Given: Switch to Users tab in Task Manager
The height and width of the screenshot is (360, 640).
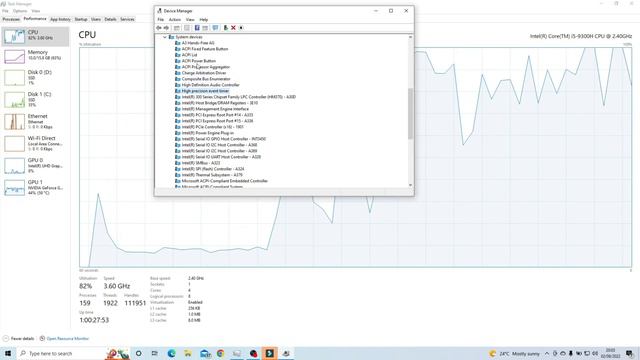Looking at the screenshot, I should 96,19.
